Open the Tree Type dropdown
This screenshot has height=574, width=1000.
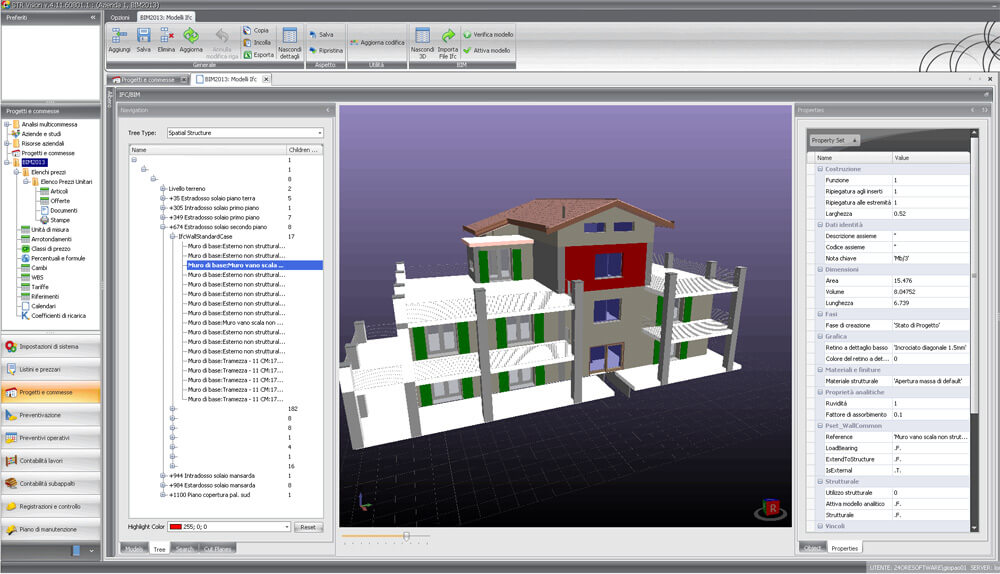[318, 132]
